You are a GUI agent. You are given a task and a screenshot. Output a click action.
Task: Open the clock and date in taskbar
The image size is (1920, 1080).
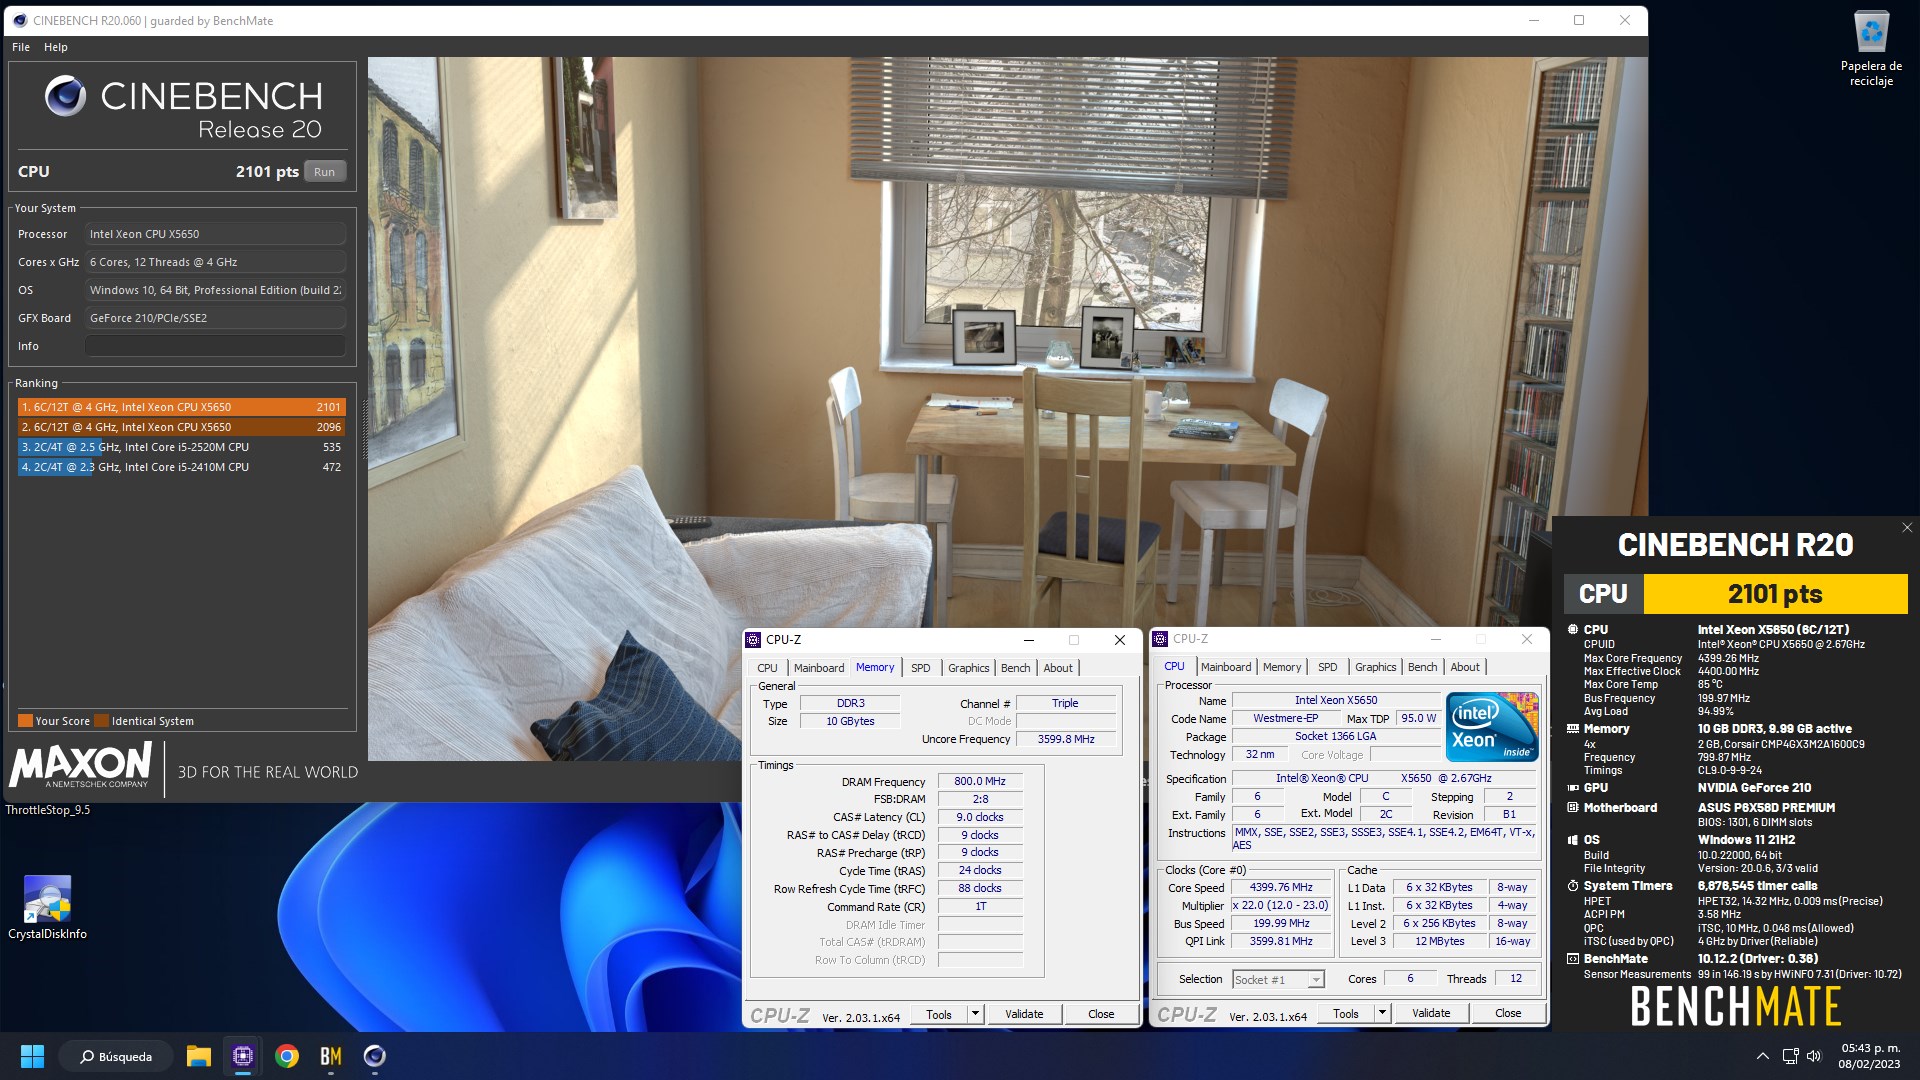pos(1869,1056)
